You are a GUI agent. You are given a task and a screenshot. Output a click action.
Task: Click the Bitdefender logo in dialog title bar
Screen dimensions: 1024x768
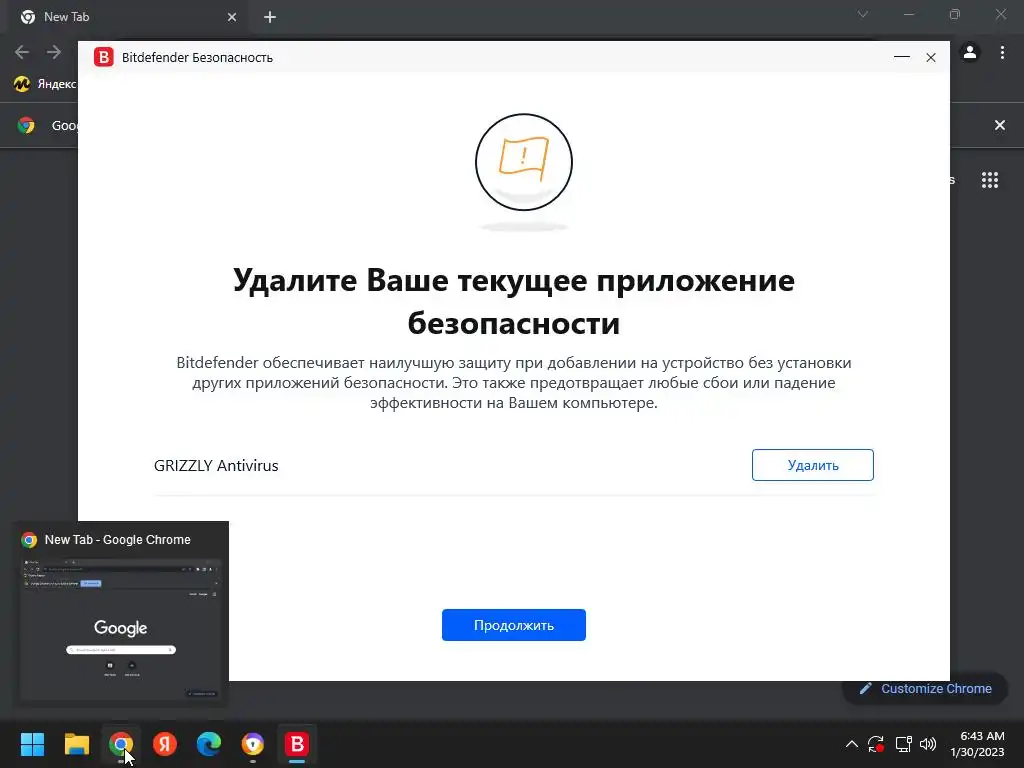tap(103, 57)
